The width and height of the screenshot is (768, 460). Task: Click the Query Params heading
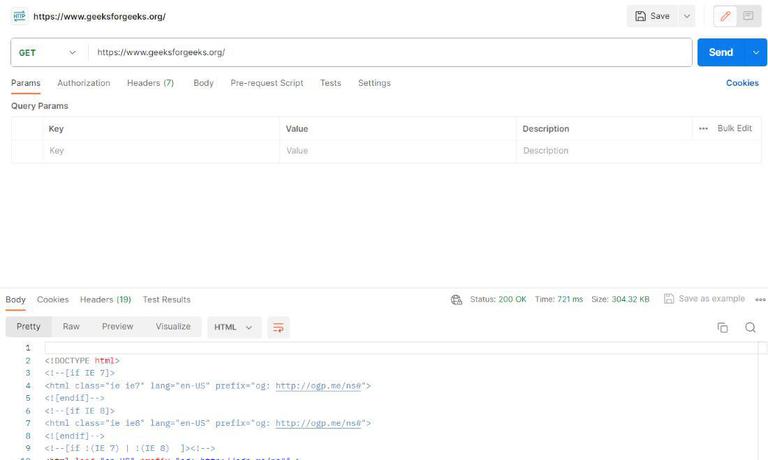tap(40, 106)
